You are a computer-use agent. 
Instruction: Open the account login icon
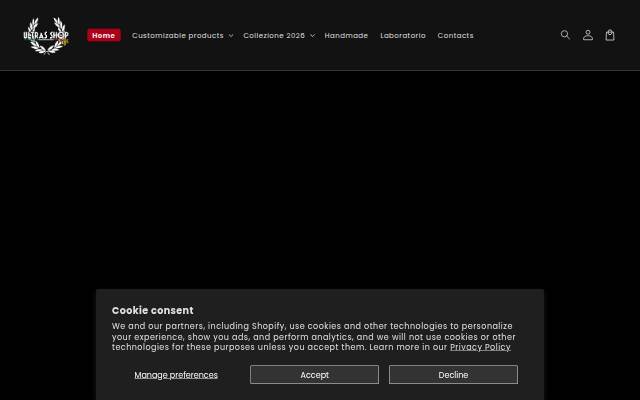(588, 35)
